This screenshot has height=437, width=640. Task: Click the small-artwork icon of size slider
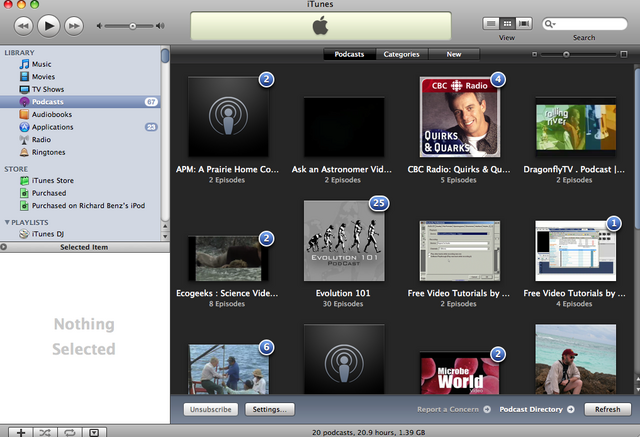pos(534,54)
